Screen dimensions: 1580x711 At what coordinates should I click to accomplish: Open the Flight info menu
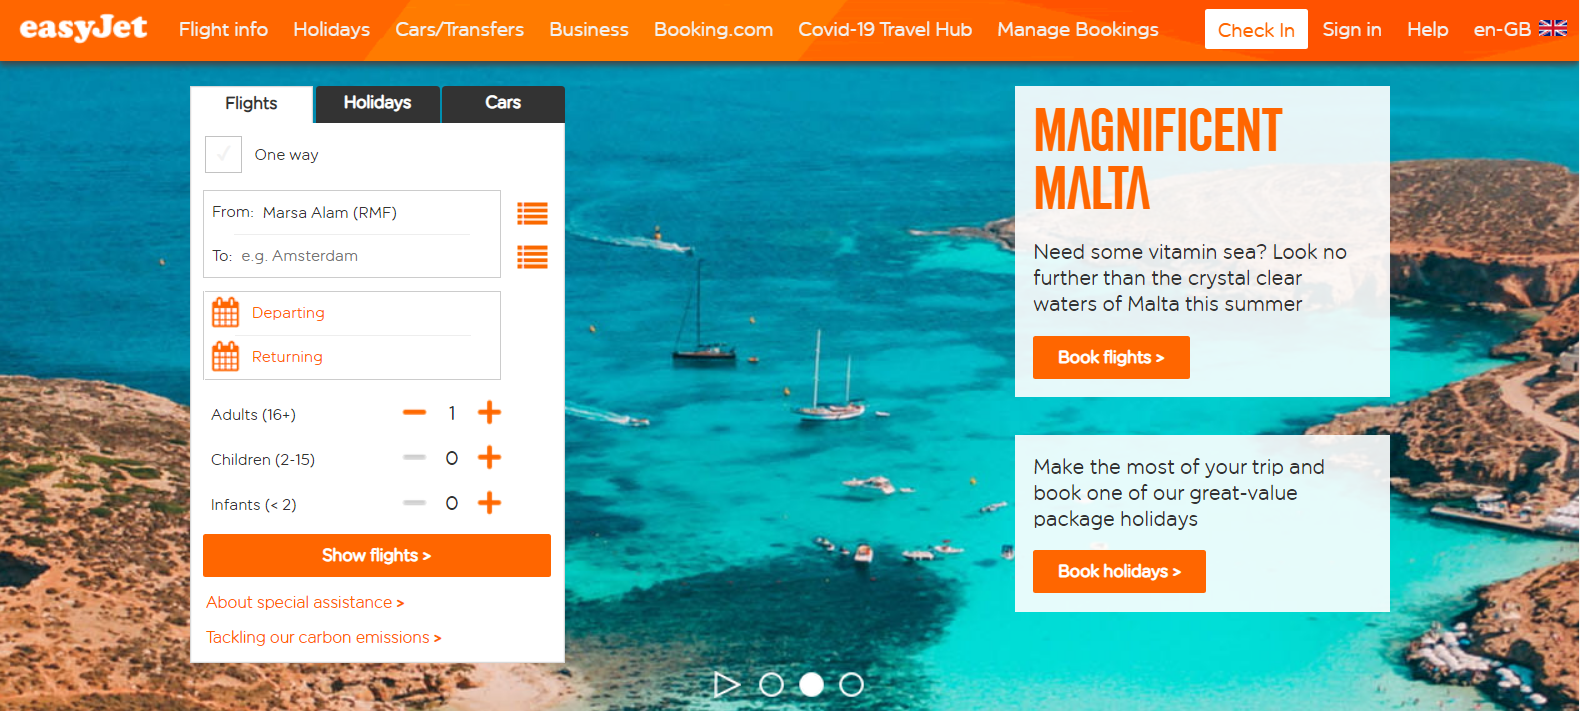(223, 29)
